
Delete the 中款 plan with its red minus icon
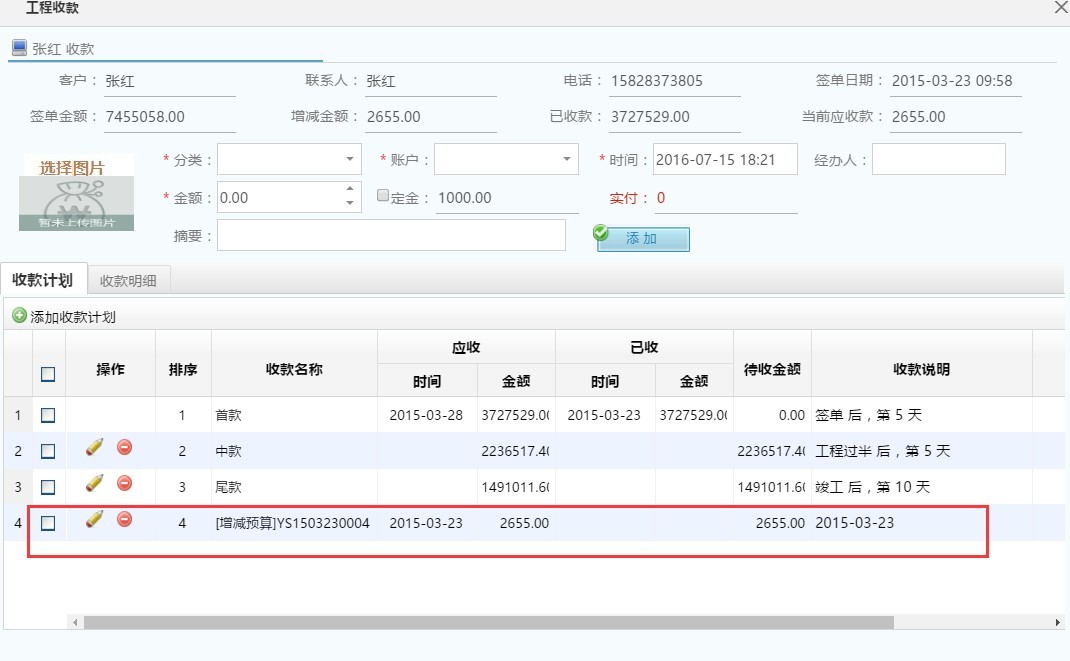point(124,448)
